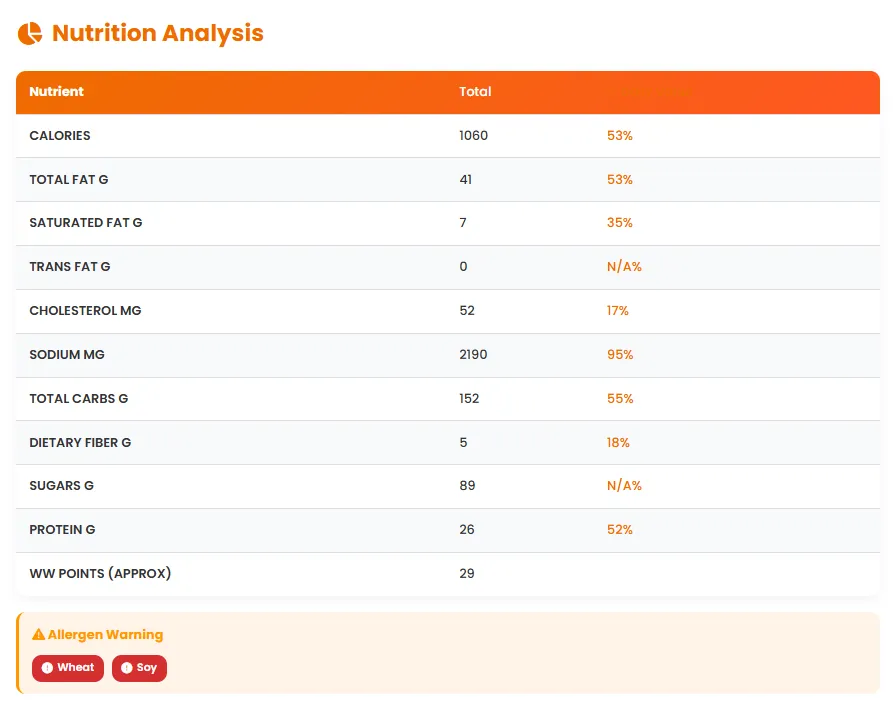Select the Wheat allergen badge

[68, 668]
